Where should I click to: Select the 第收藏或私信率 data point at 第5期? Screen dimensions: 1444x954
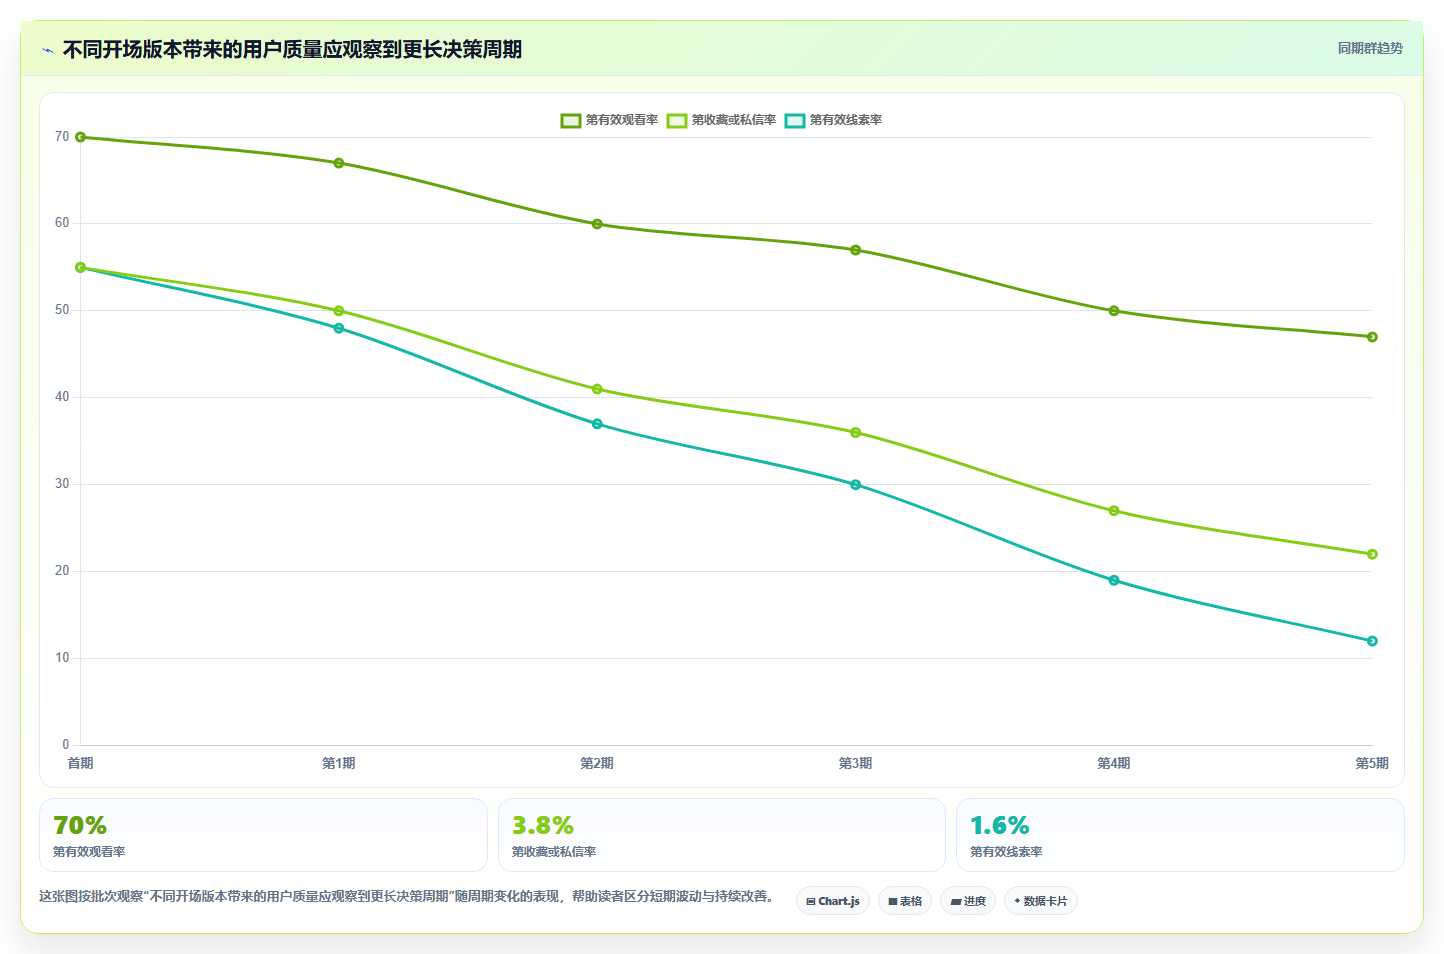tap(1372, 554)
